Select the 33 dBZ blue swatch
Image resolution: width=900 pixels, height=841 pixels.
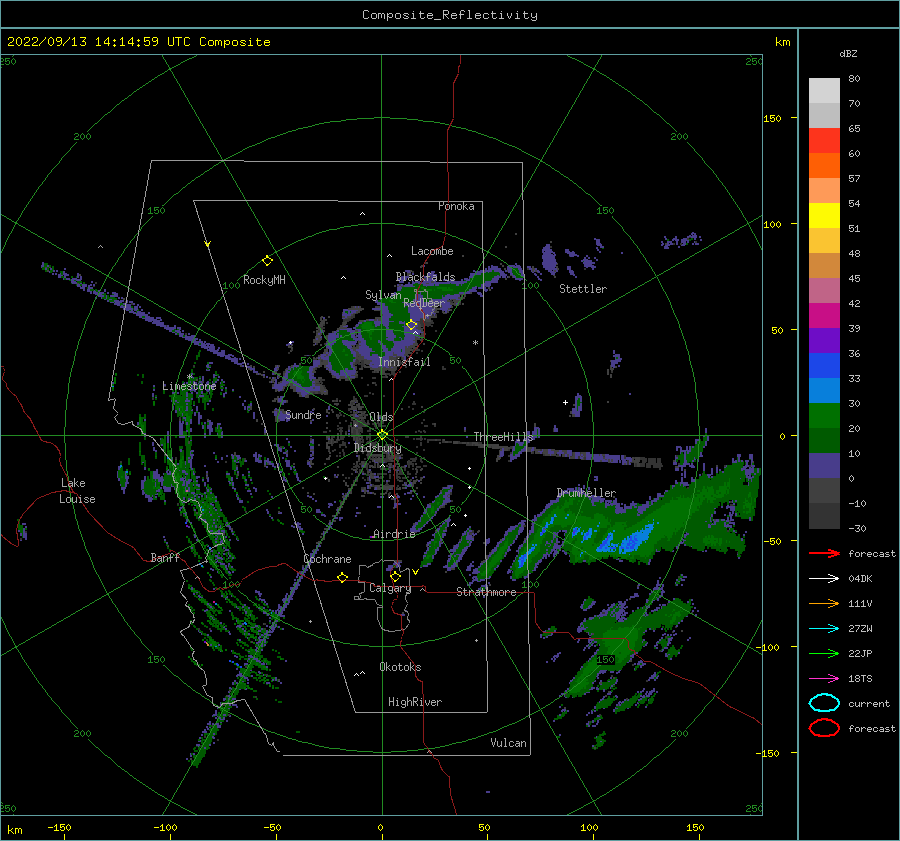pyautogui.click(x=824, y=390)
